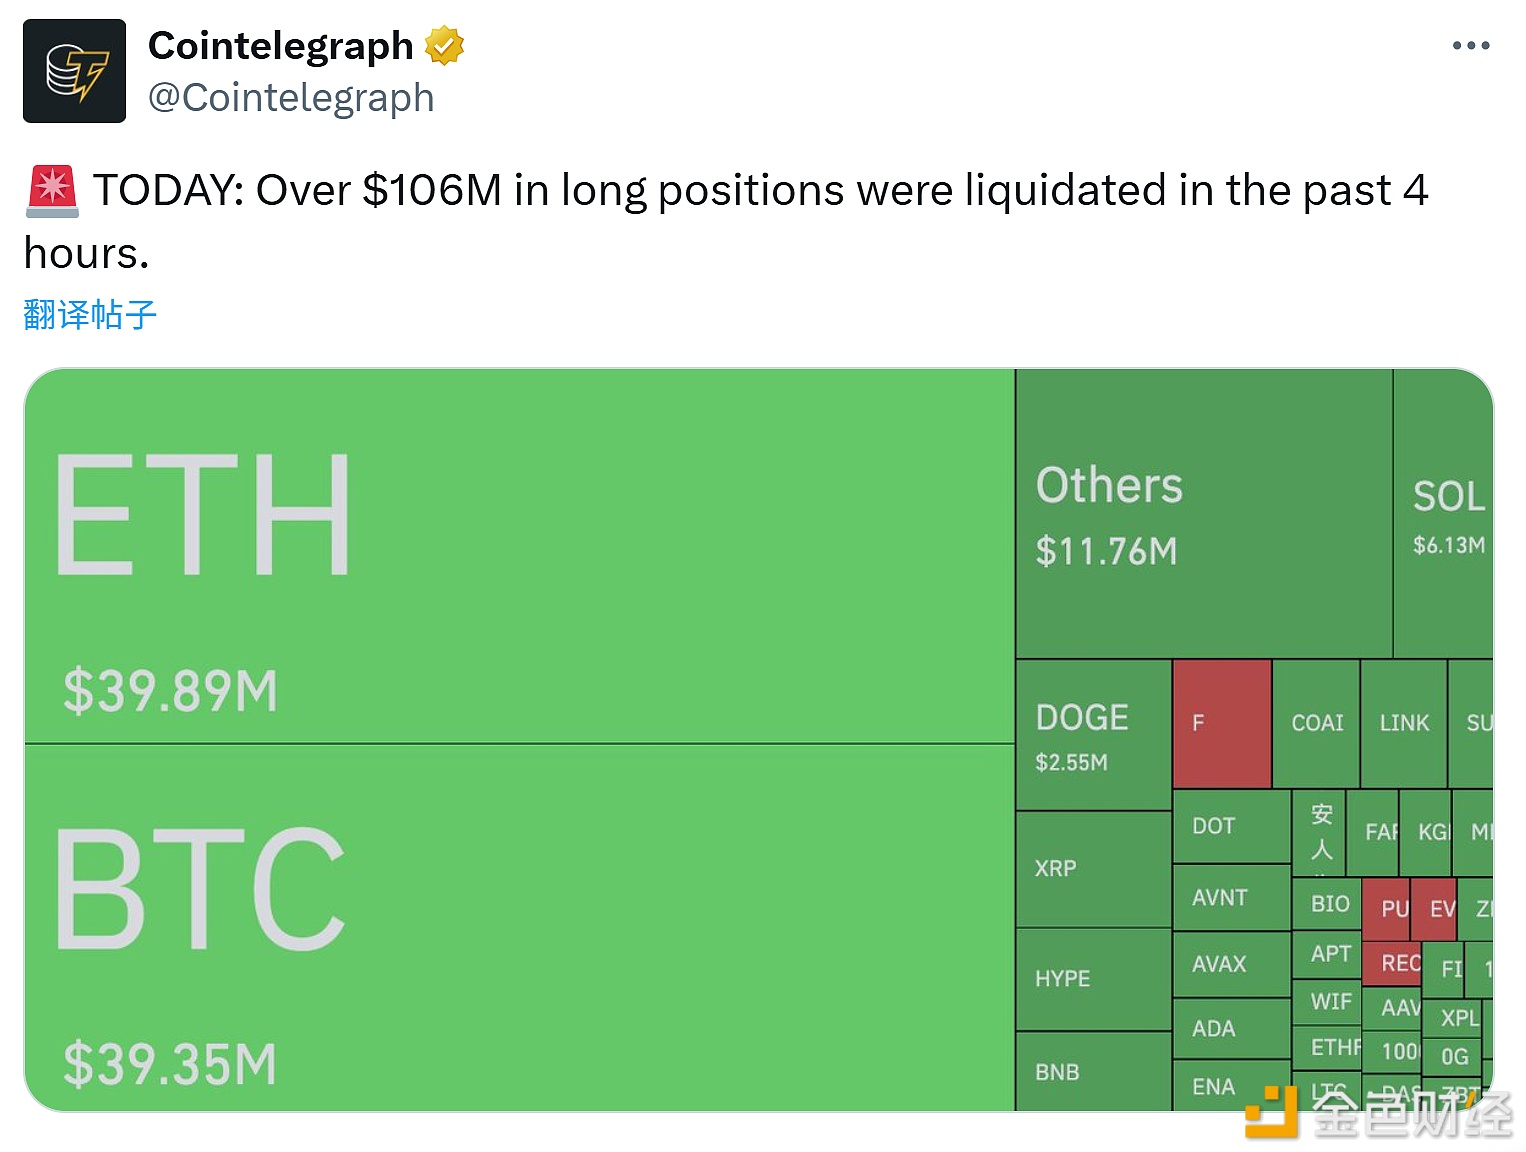Viewport: 1526px width, 1152px height.
Task: Open the @Cointelegraph handle link
Action: point(291,98)
